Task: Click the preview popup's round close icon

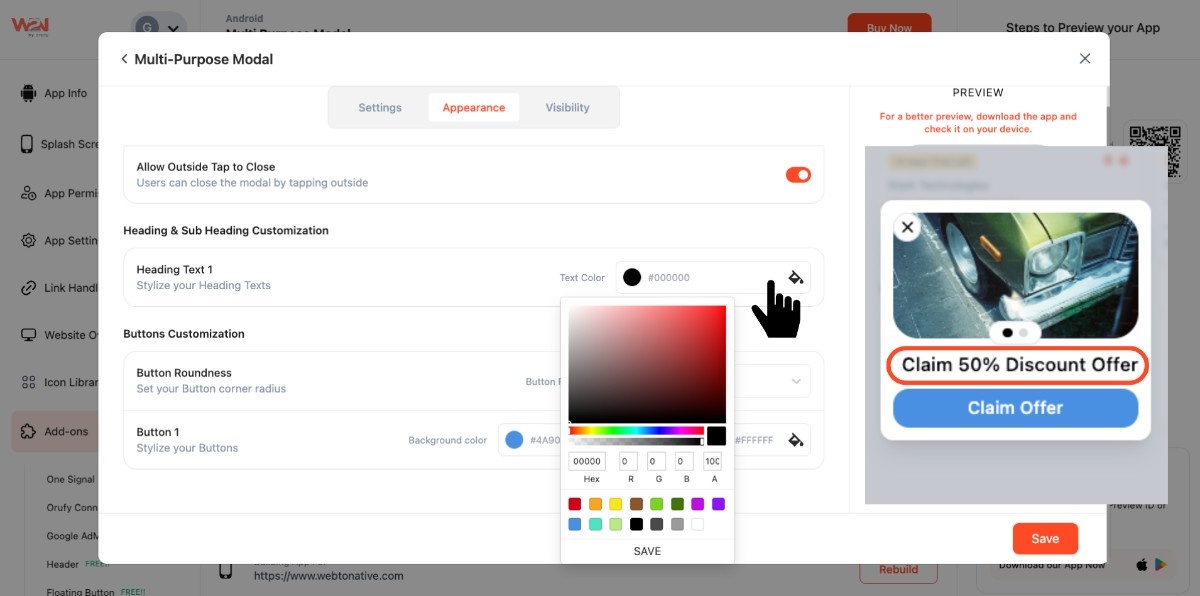Action: [x=907, y=228]
